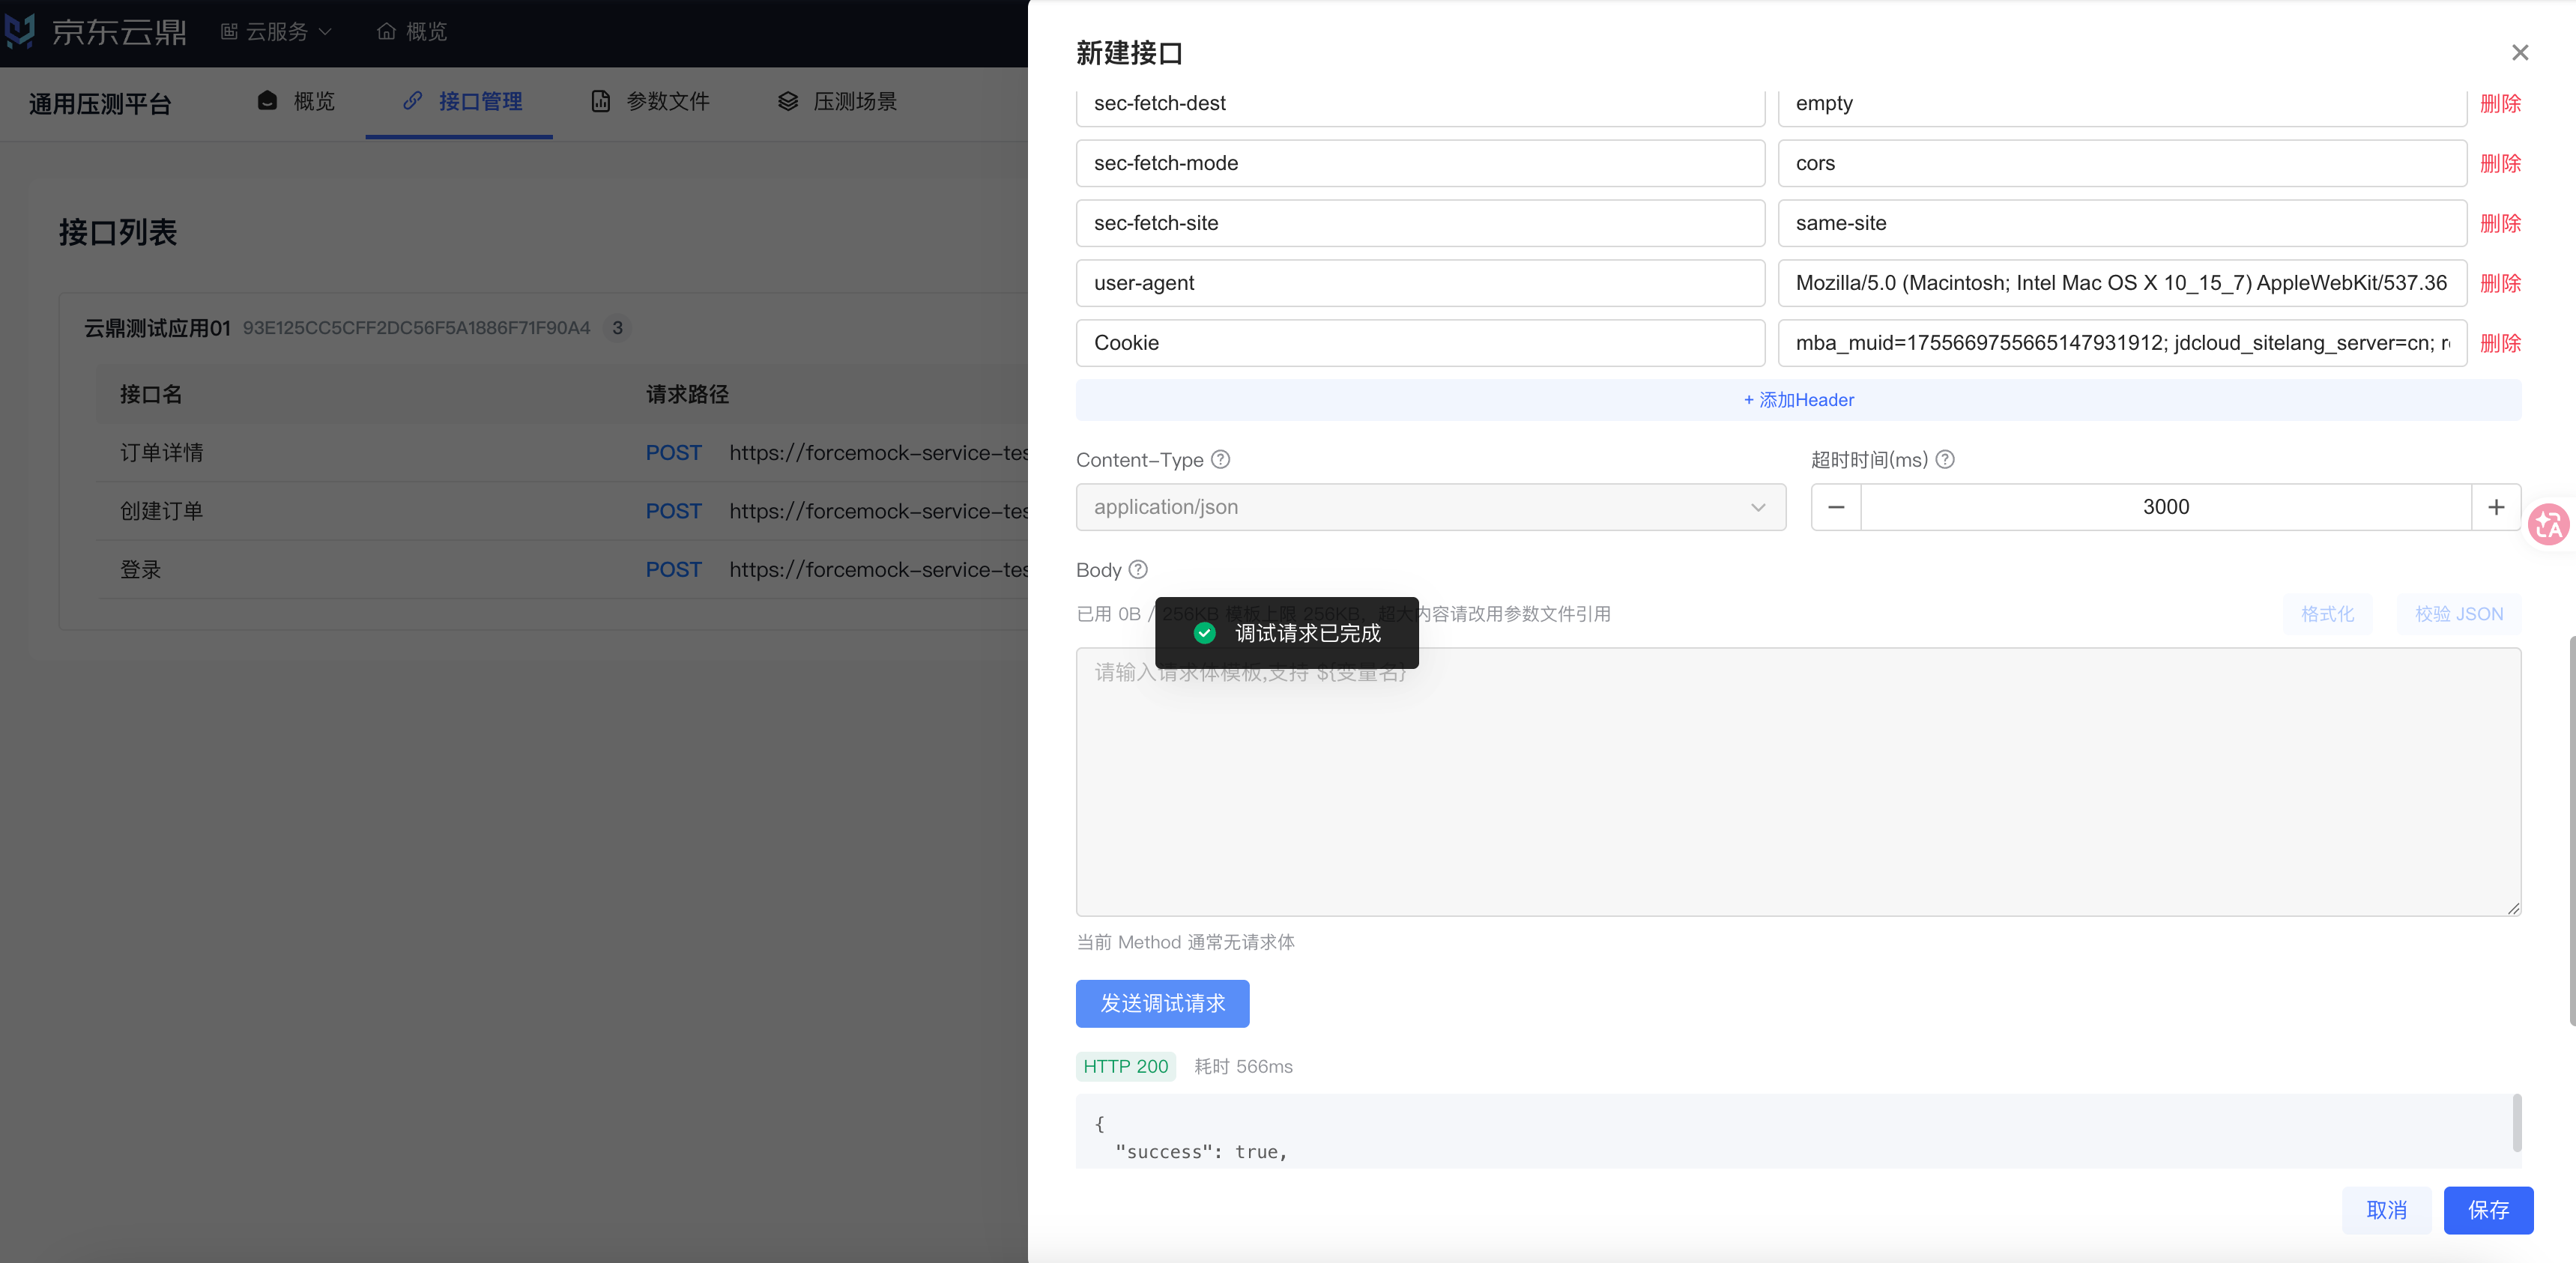Viewport: 2576px width, 1263px height.
Task: Show 超时时间 help tooltip icon
Action: tap(1944, 460)
